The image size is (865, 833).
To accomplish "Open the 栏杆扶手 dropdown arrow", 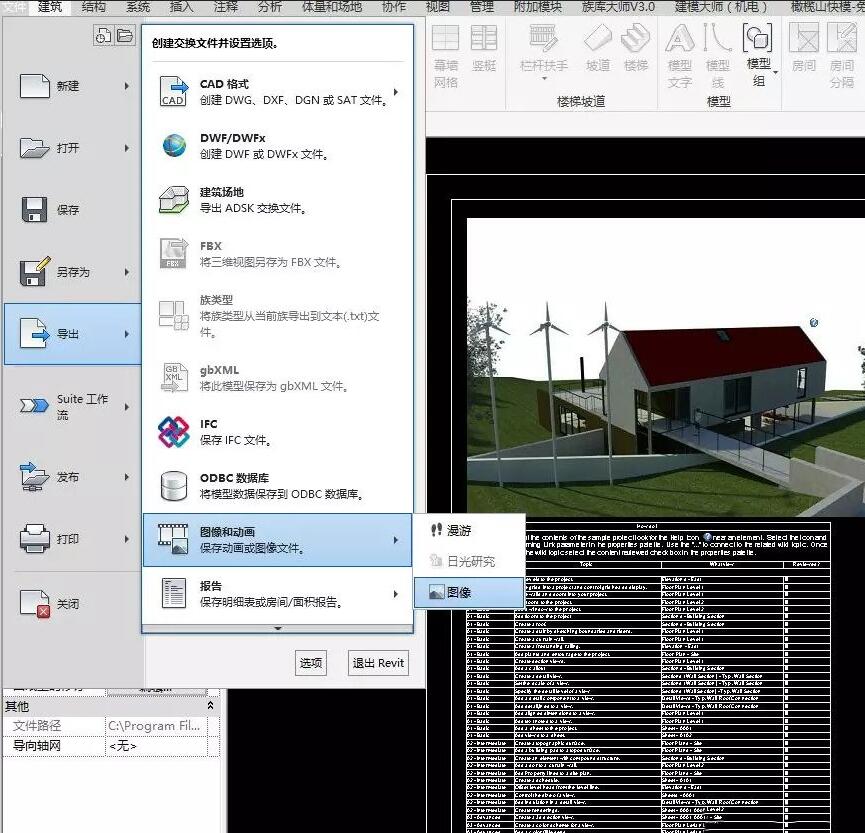I will pos(544,79).
